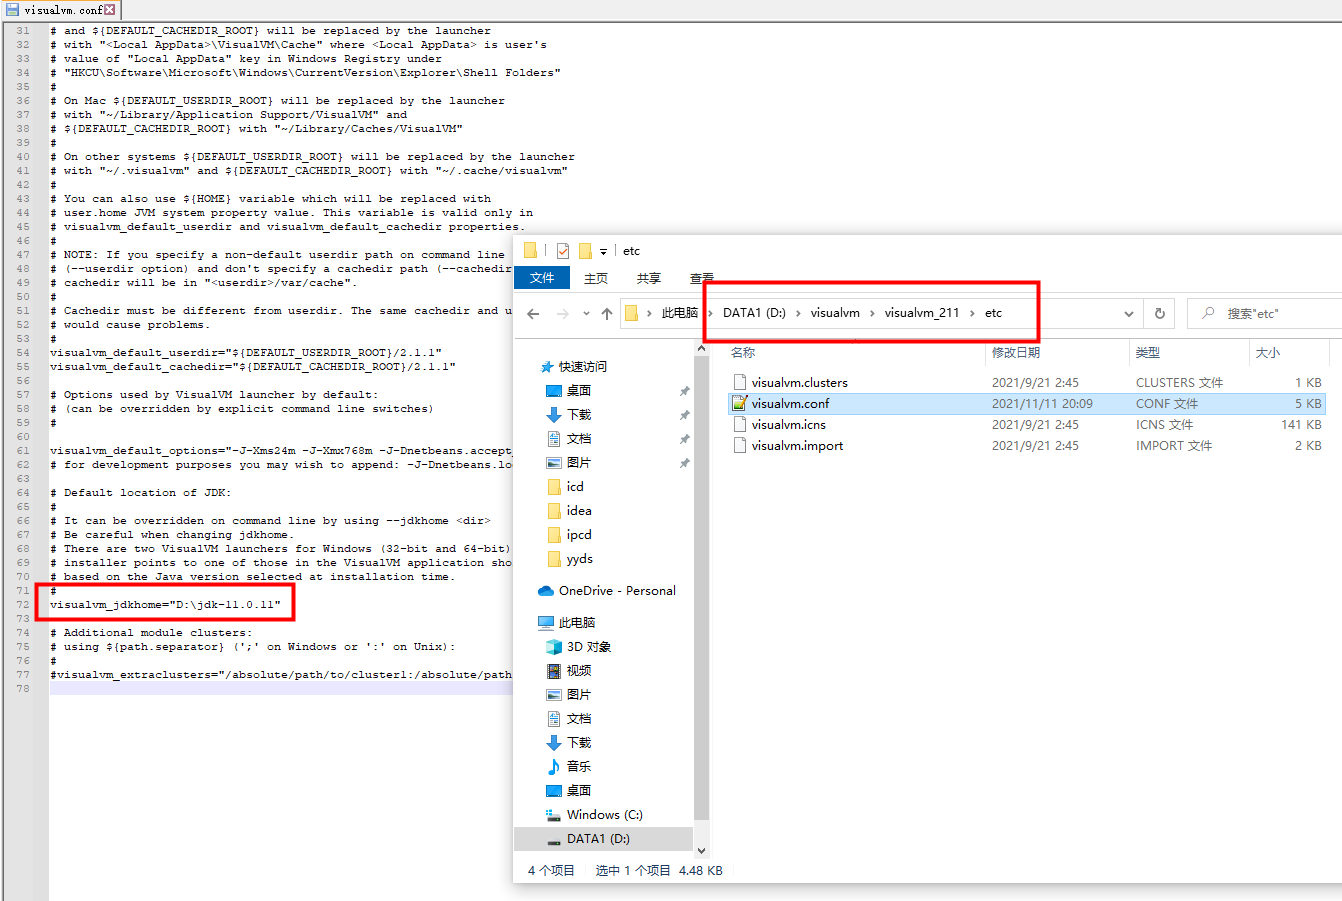
Task: Switch to the 查看 ribbon tab
Action: (x=701, y=278)
